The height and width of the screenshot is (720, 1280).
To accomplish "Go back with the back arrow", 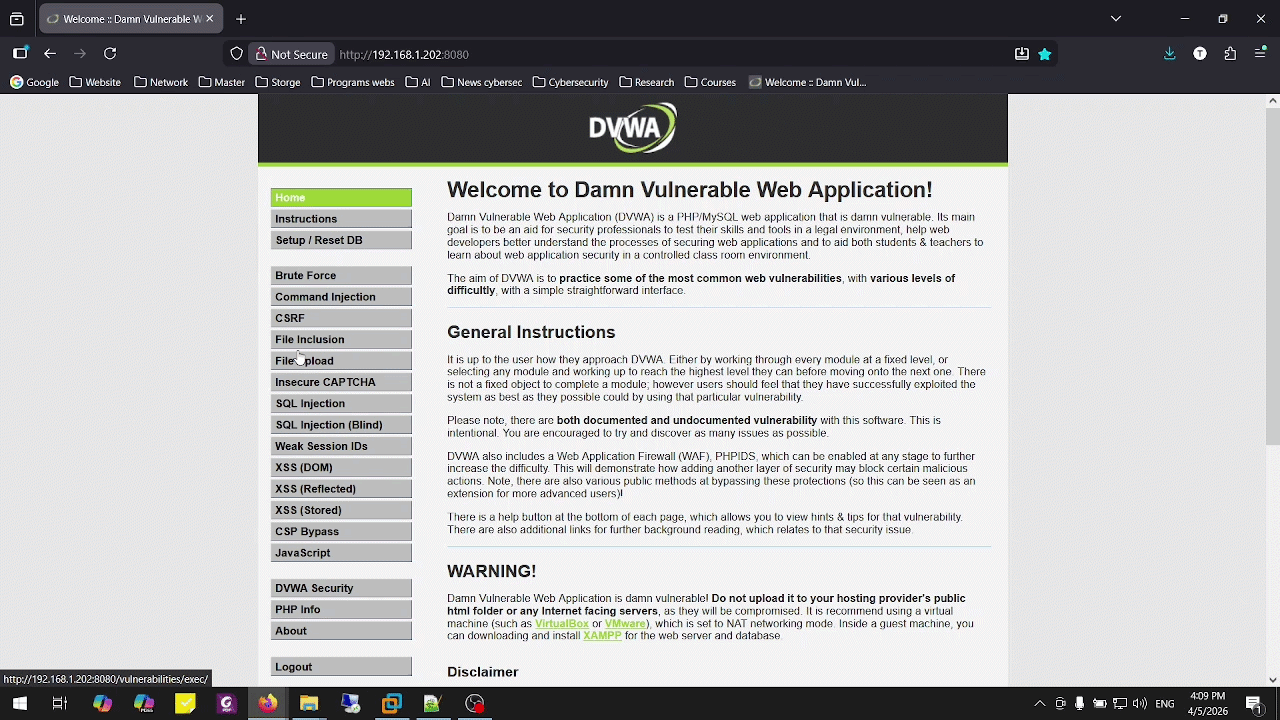I will click(50, 54).
